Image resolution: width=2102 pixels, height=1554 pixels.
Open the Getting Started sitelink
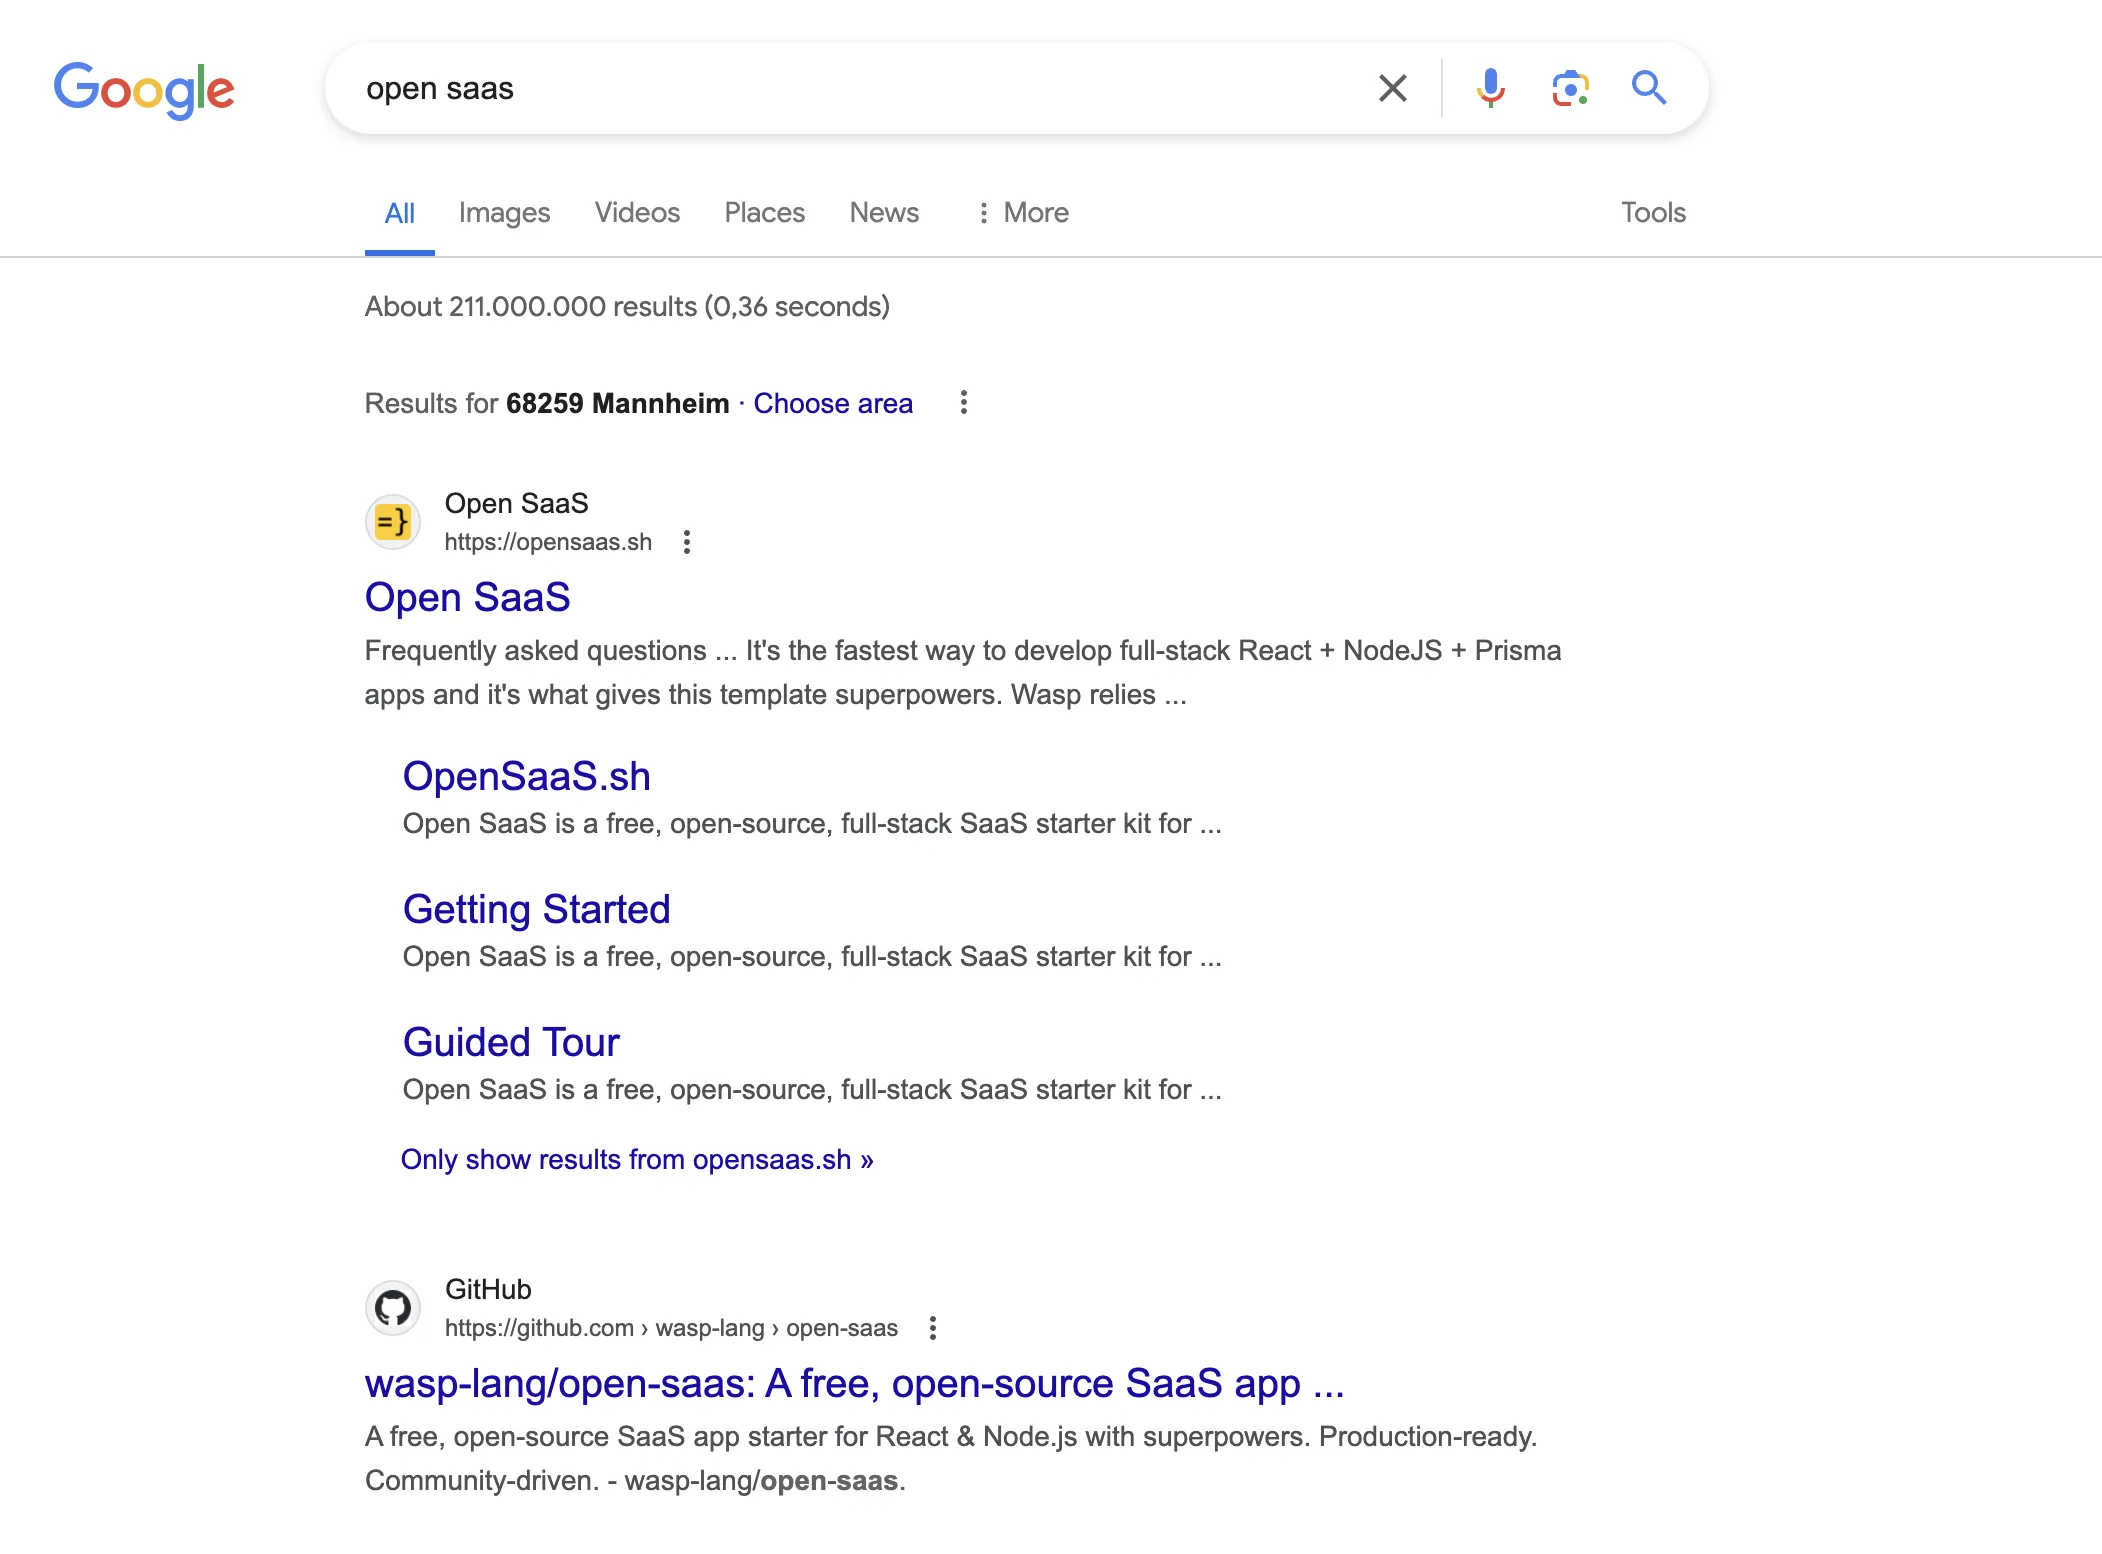537,909
